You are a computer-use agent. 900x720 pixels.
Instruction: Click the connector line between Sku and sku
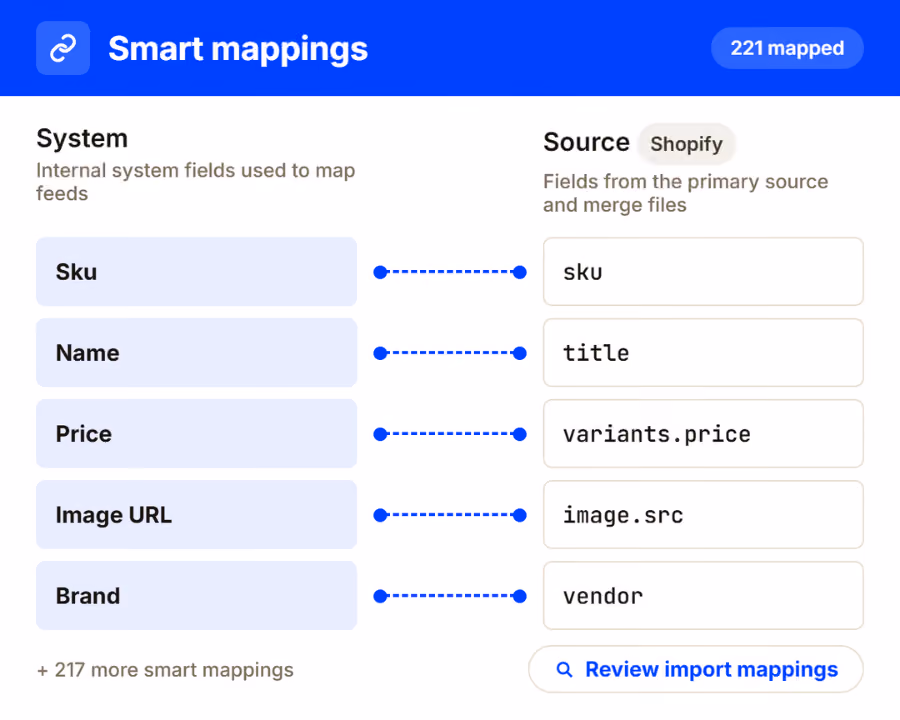[450, 272]
